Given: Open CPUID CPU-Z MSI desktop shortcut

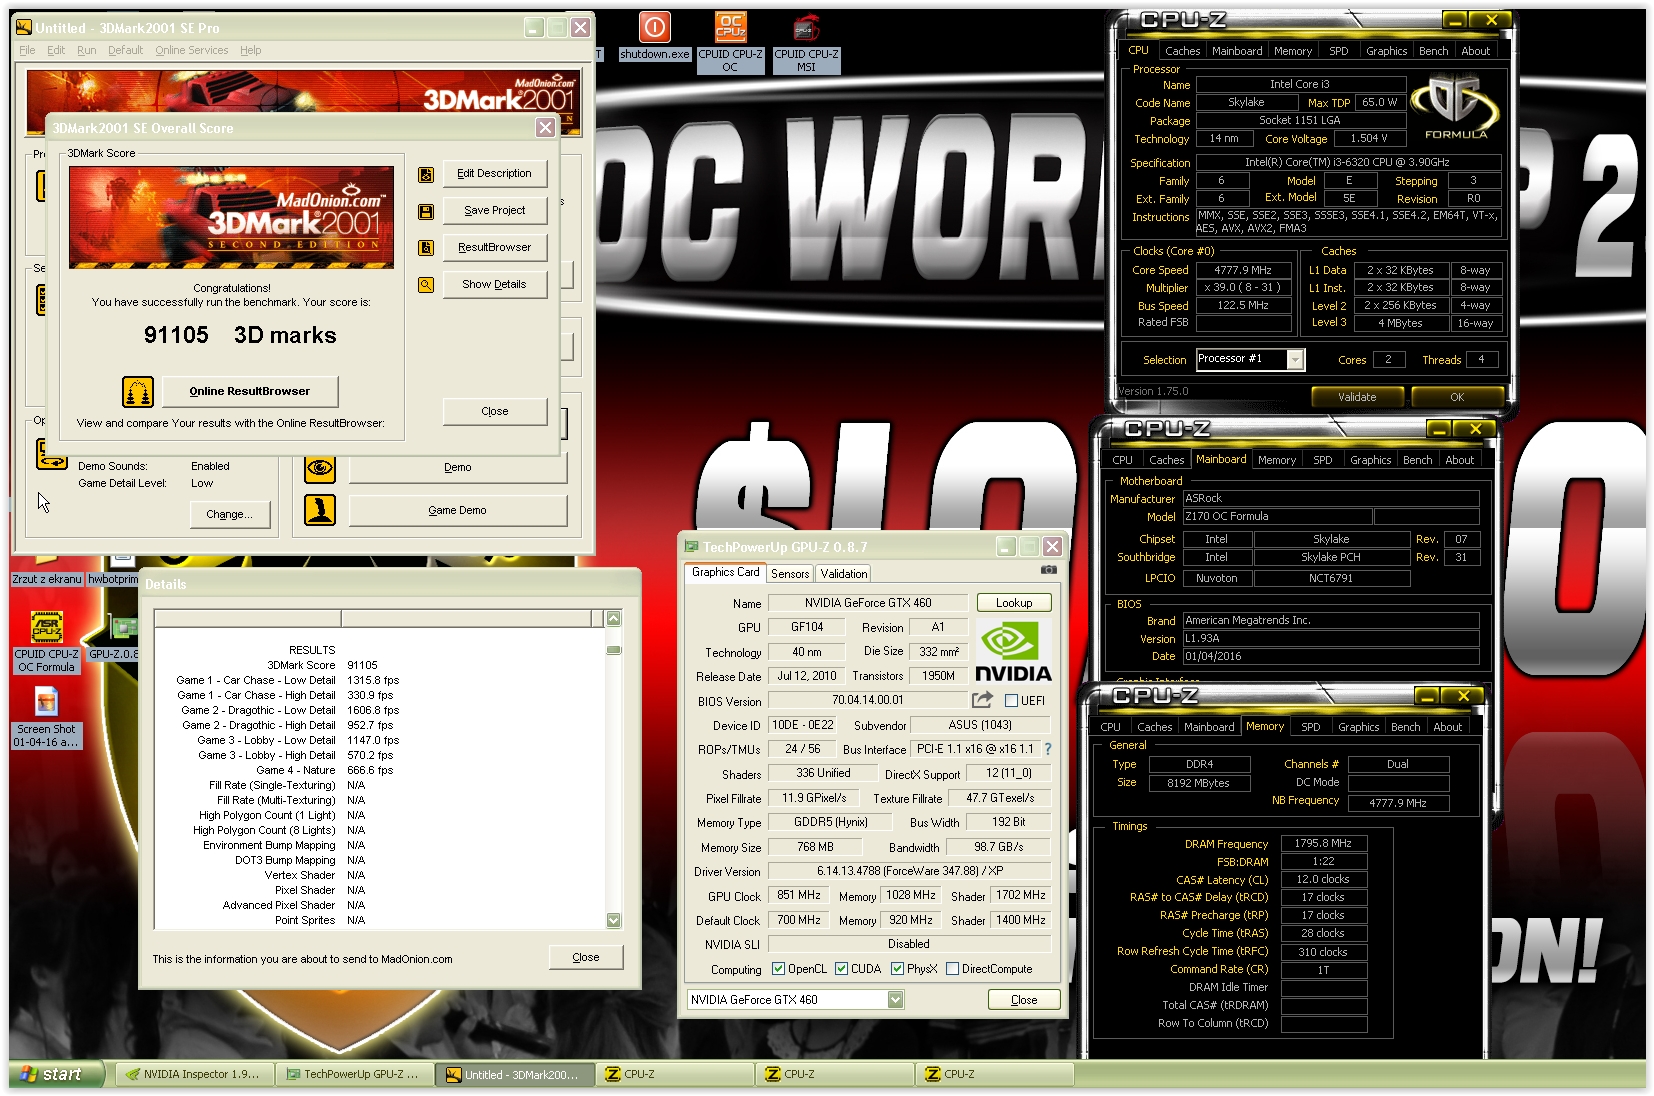Looking at the screenshot, I should pos(806,43).
